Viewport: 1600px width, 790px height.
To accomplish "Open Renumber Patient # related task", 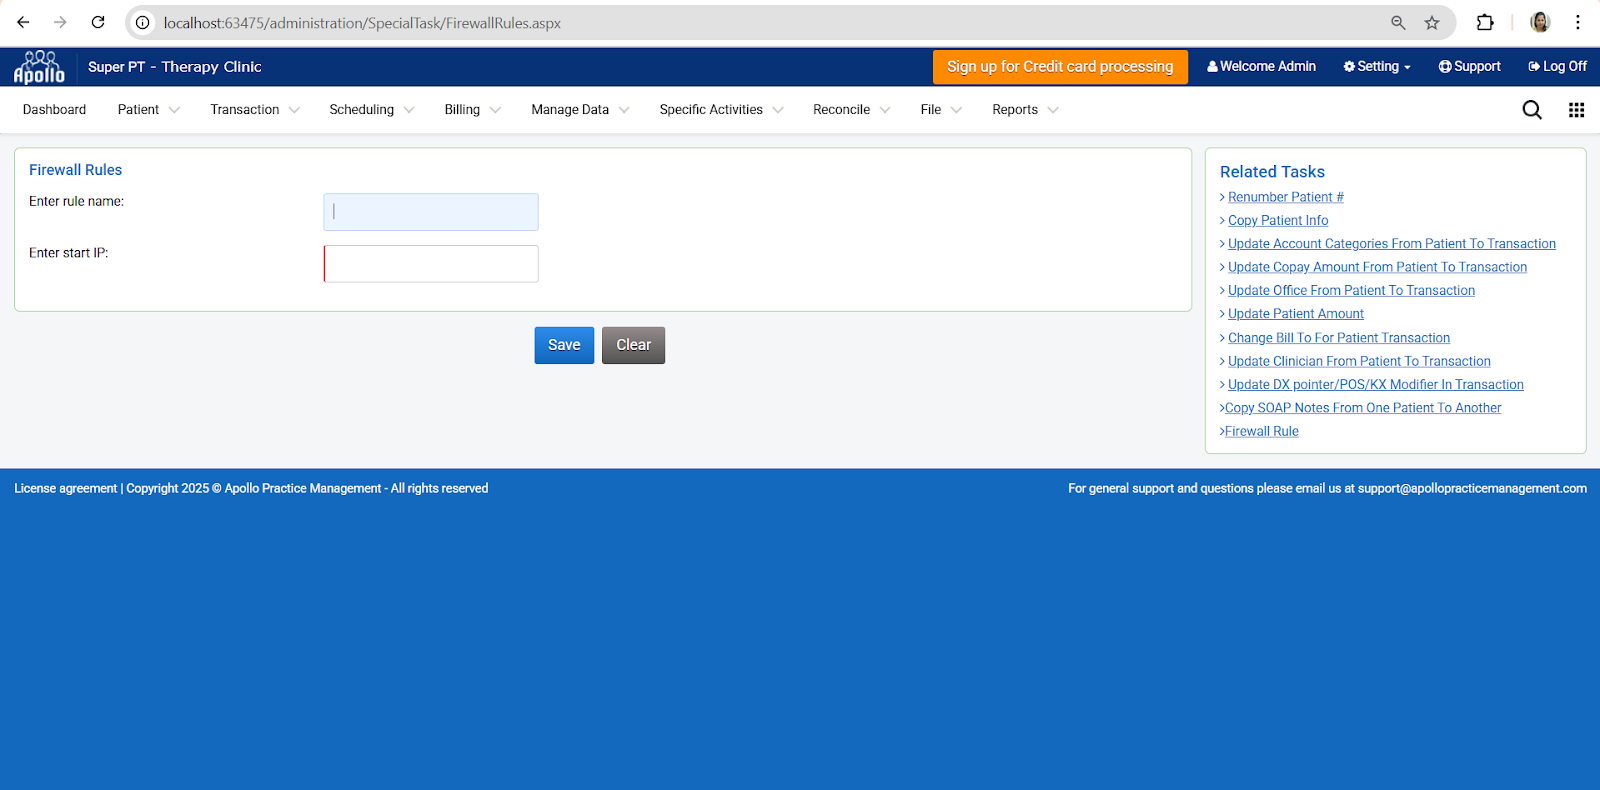I will coord(1285,197).
